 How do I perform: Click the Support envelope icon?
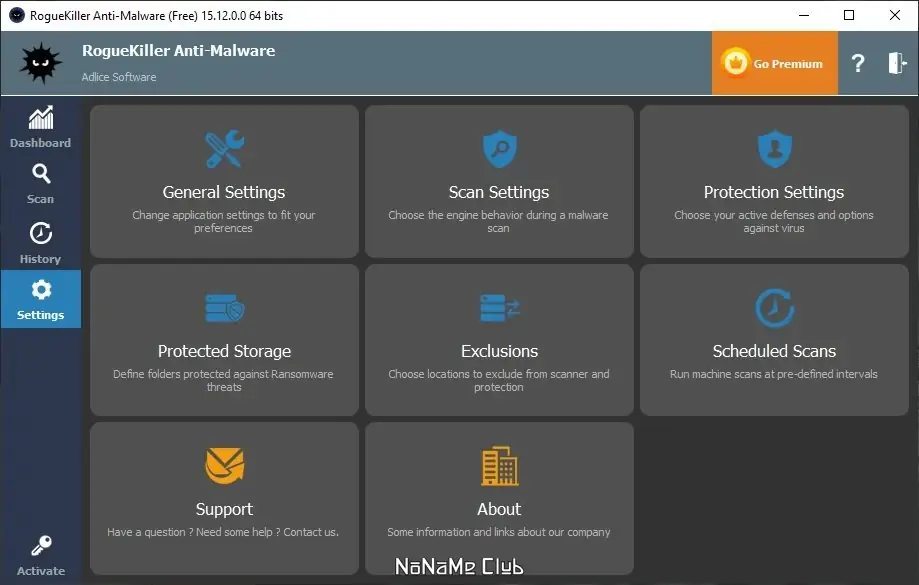pos(224,466)
